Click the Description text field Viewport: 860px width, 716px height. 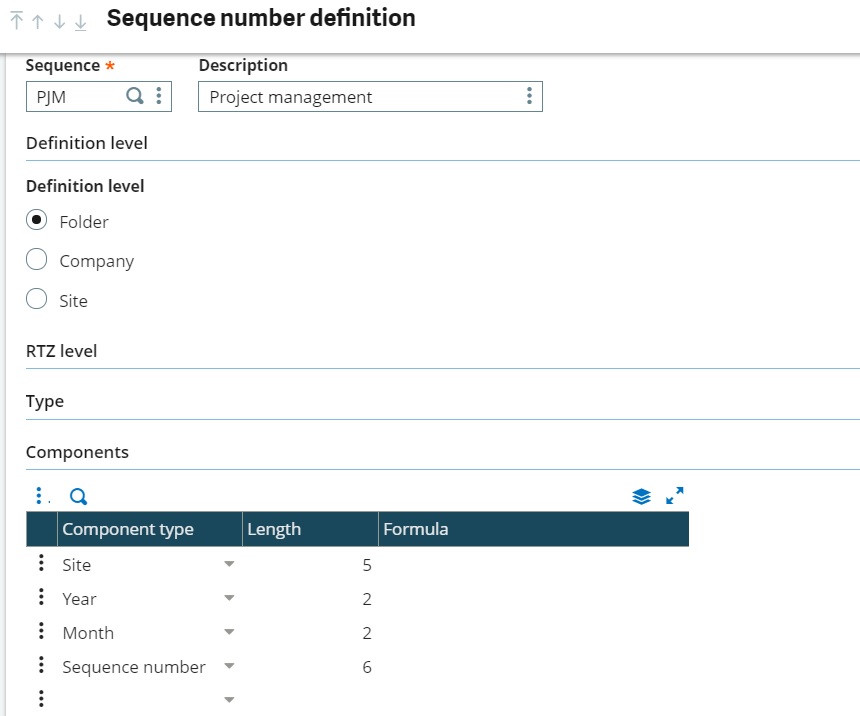(362, 97)
